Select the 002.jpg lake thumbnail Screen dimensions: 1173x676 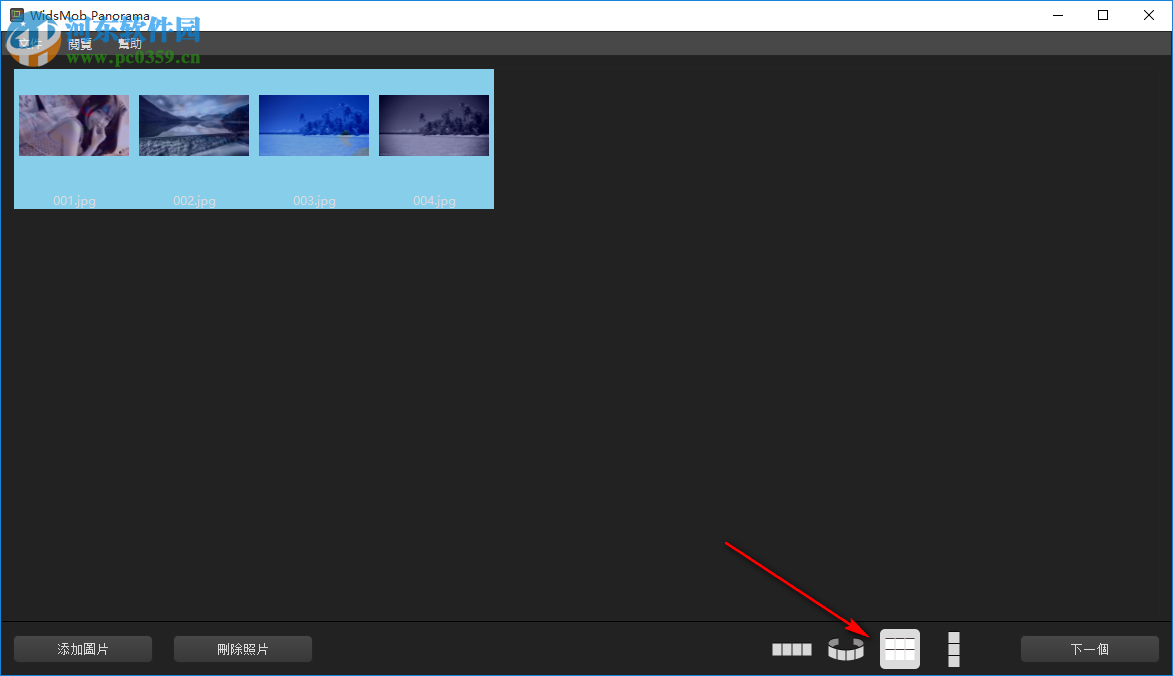(193, 125)
